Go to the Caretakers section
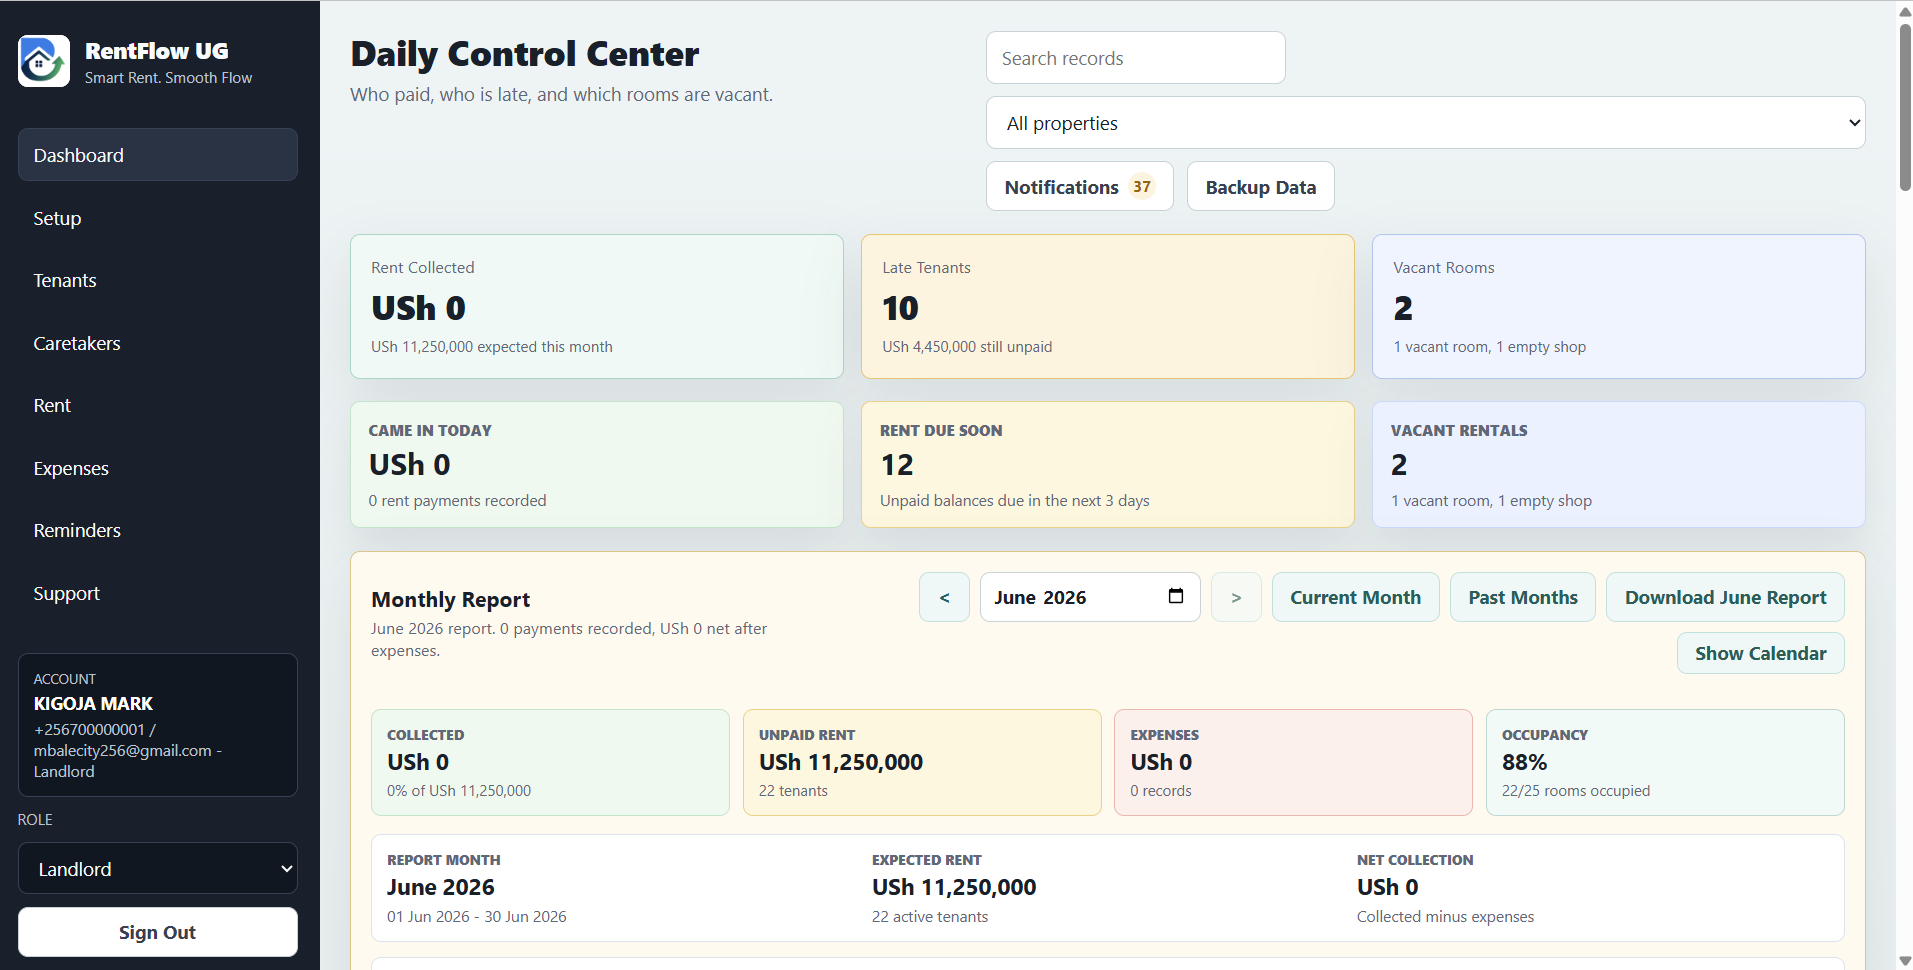The image size is (1913, 970). coord(158,343)
